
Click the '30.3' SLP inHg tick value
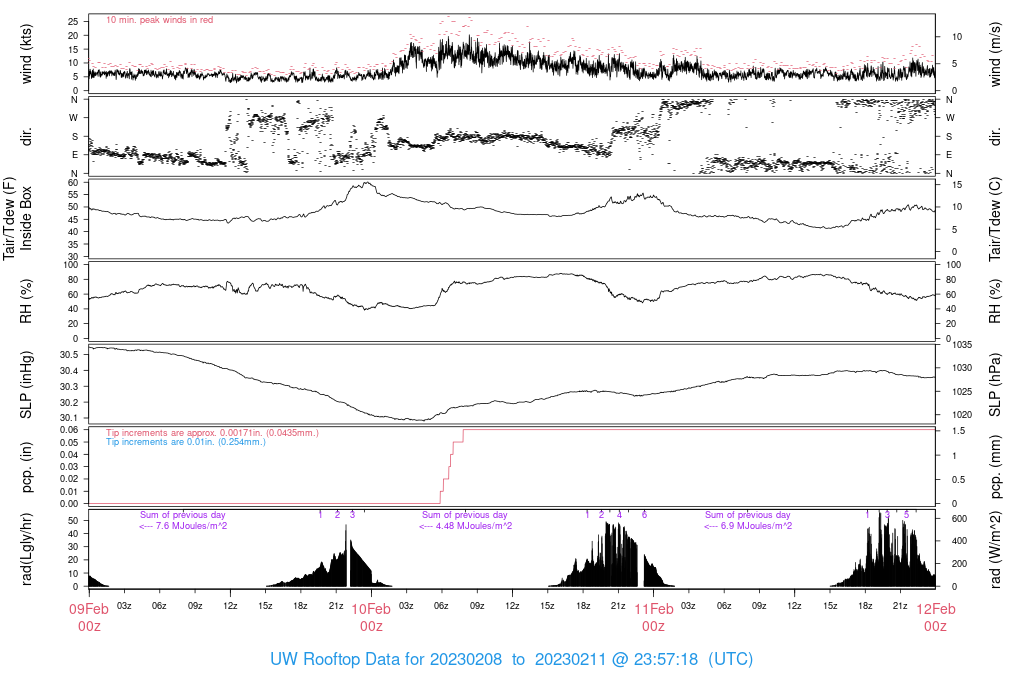point(69,387)
